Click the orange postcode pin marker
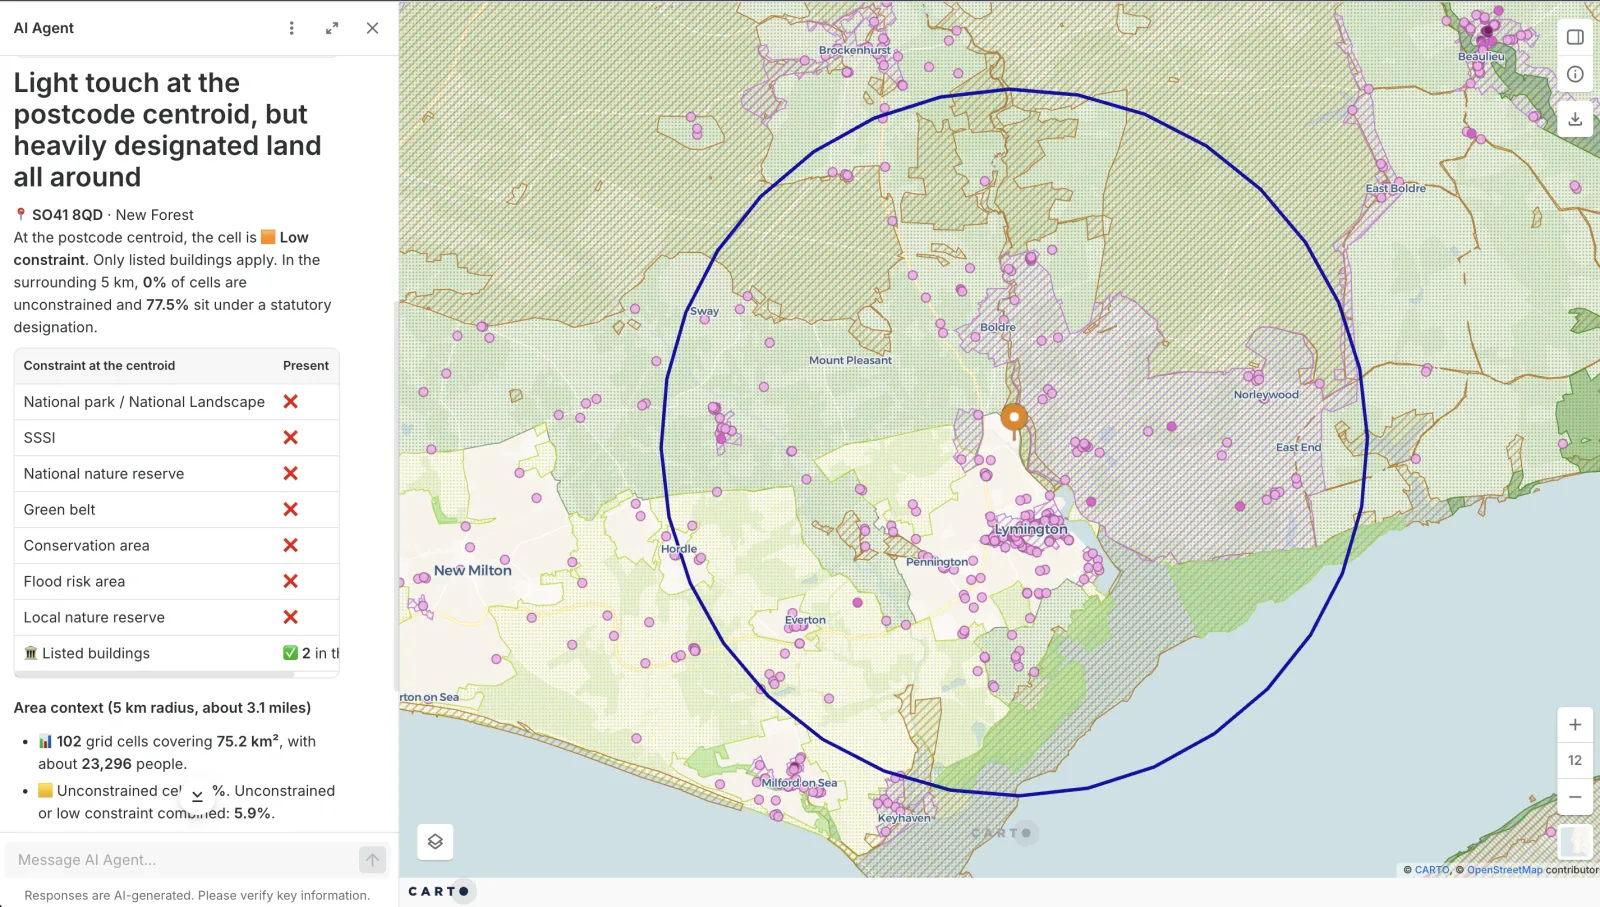The width and height of the screenshot is (1600, 907). tap(1014, 419)
